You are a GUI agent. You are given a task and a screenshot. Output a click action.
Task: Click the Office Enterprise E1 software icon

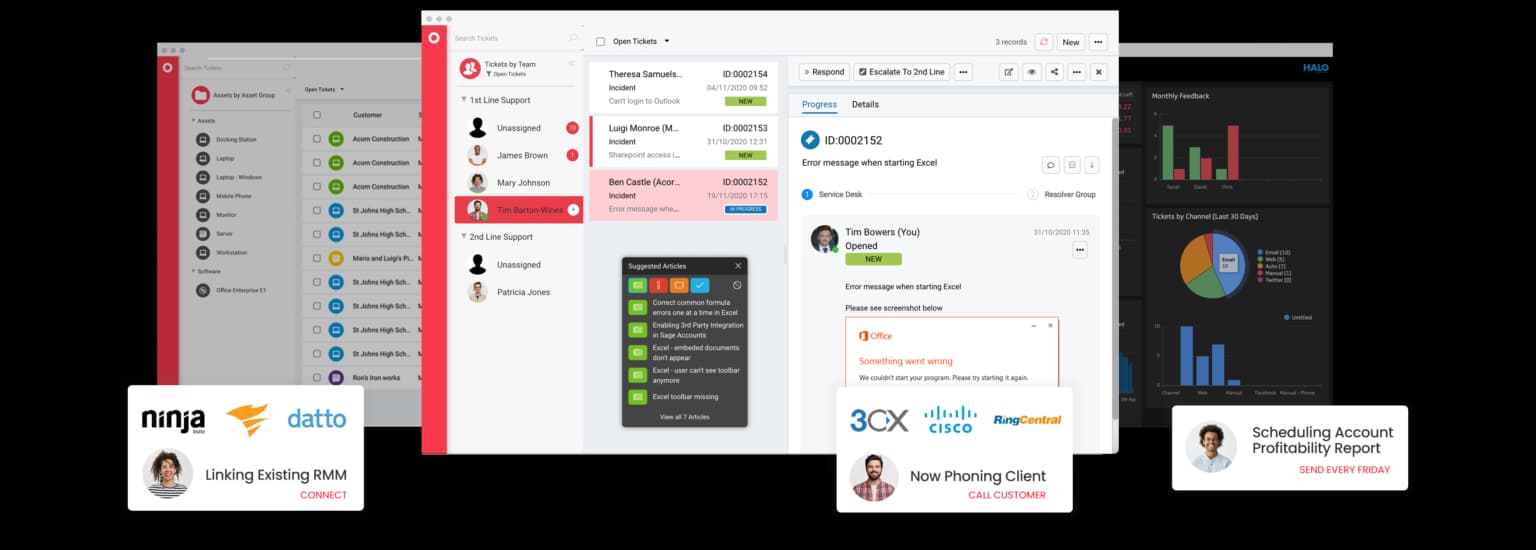tap(203, 290)
